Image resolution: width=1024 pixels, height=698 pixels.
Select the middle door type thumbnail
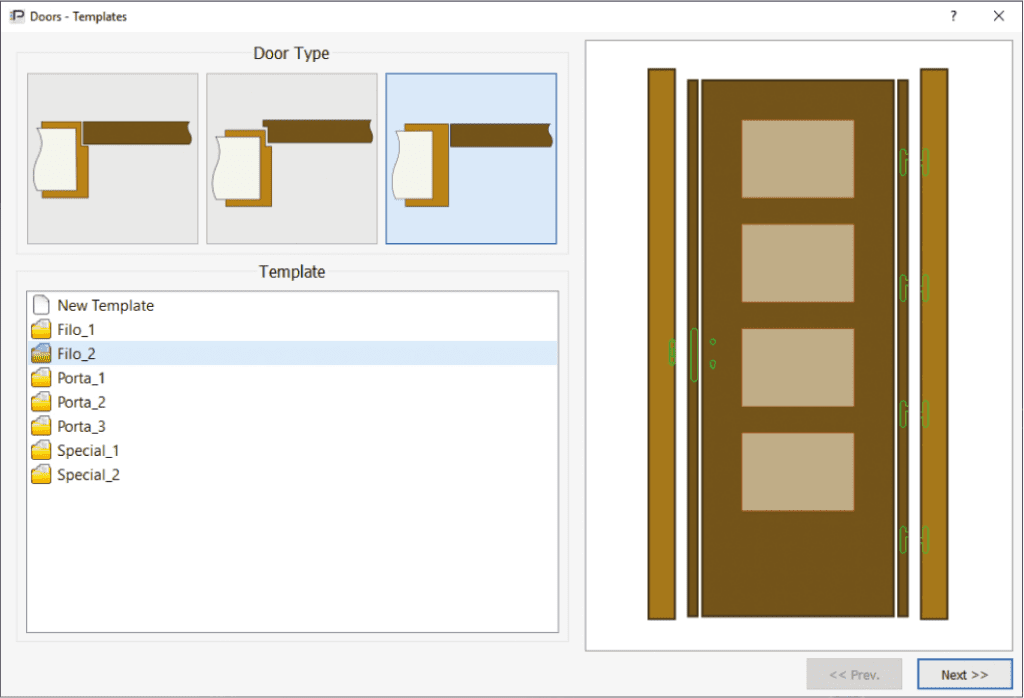coord(292,159)
